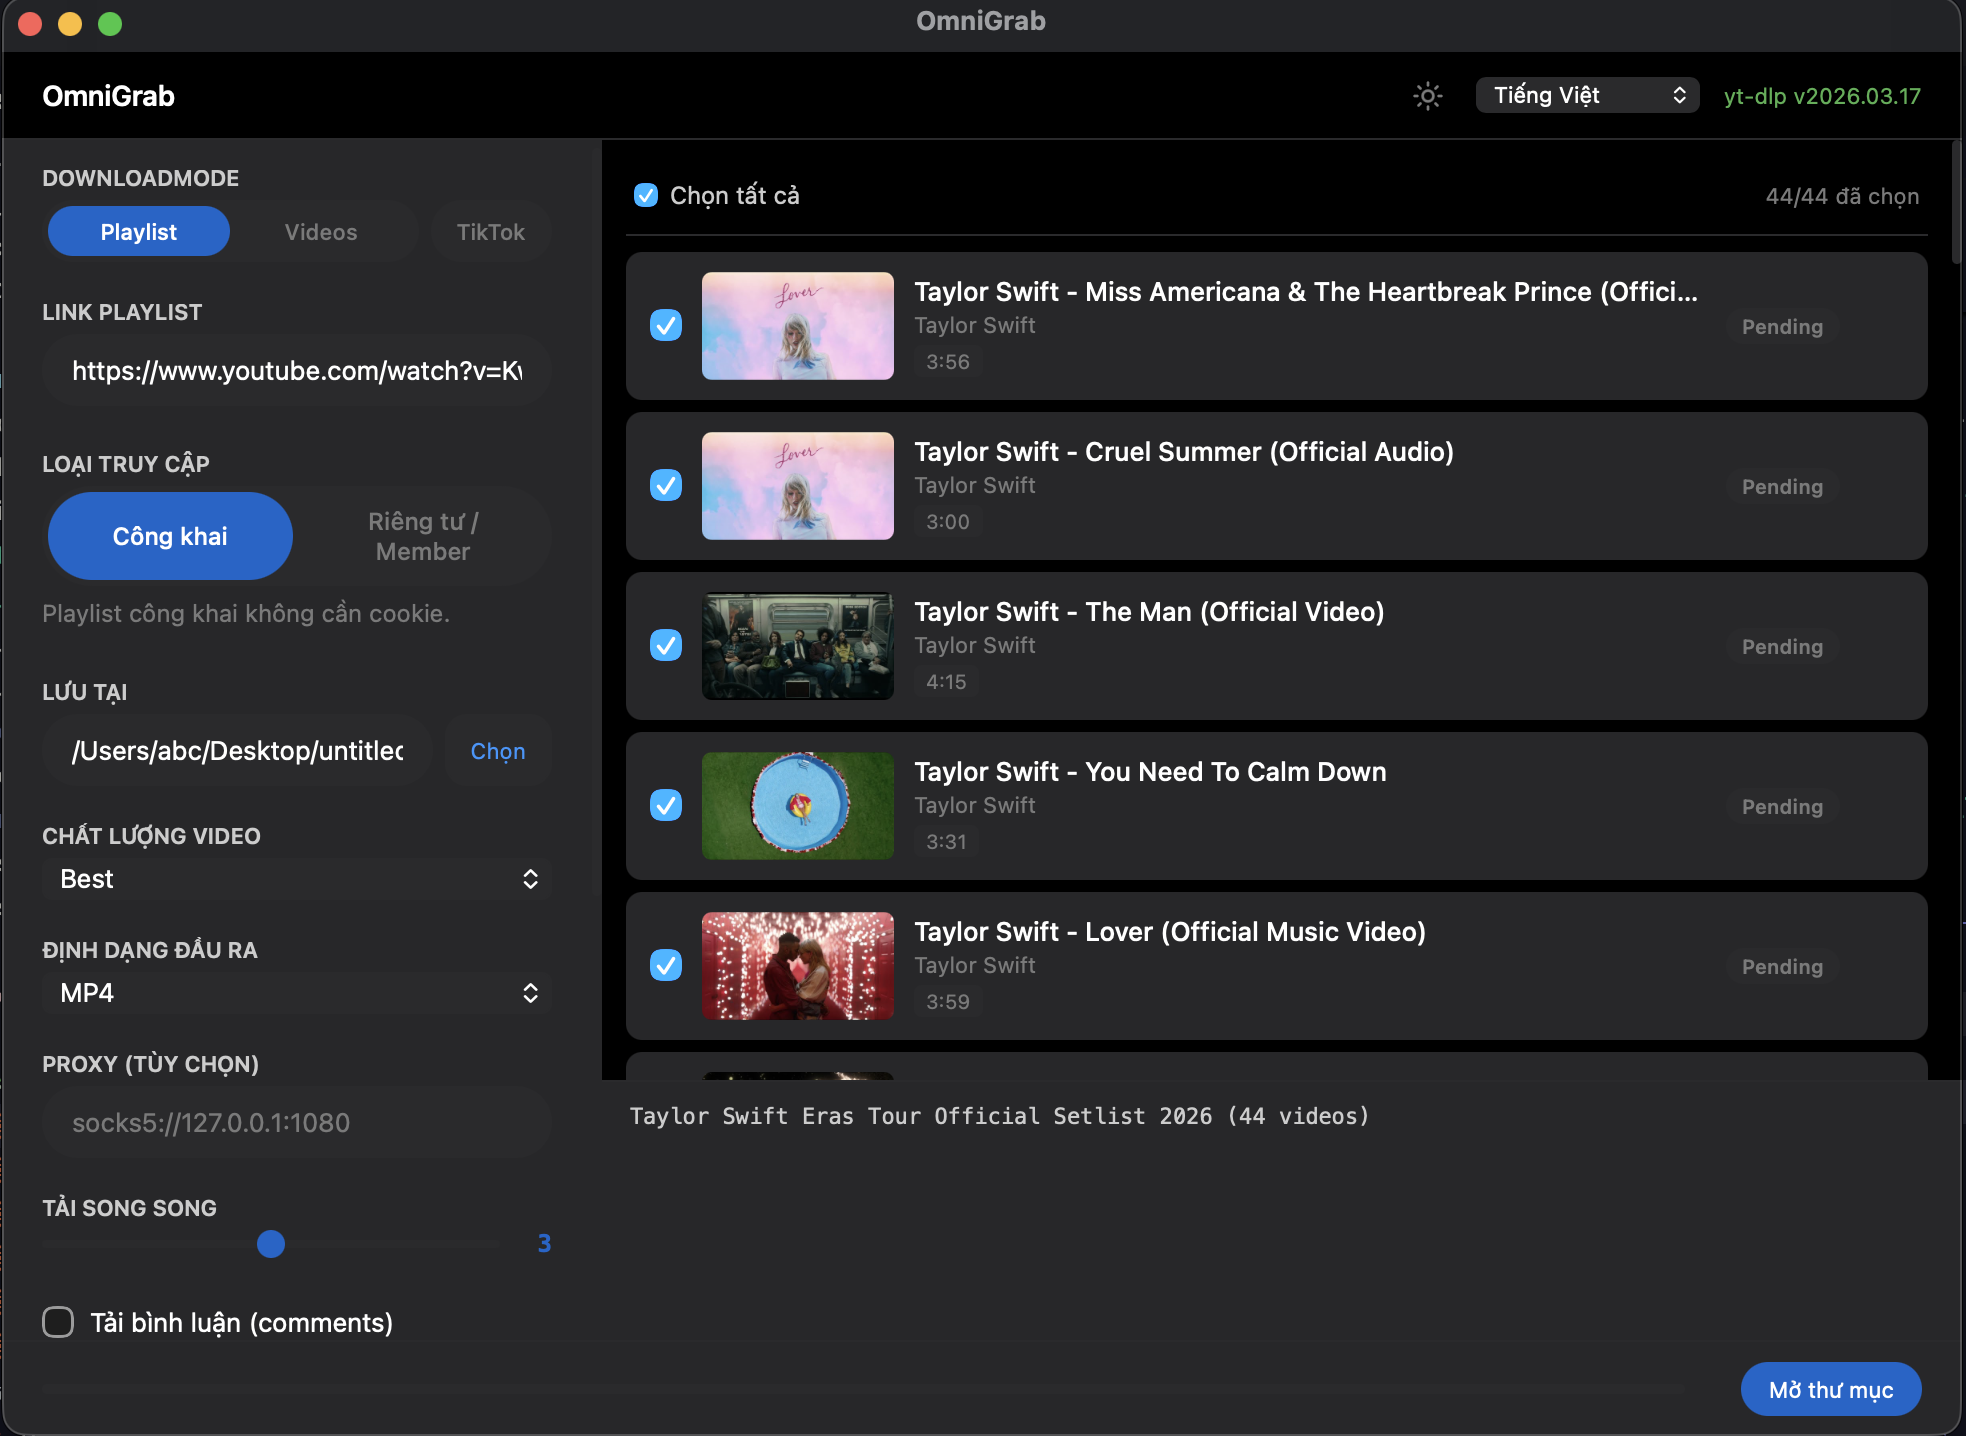The image size is (1966, 1436).
Task: Click the Chọn folder button
Action: pos(498,751)
